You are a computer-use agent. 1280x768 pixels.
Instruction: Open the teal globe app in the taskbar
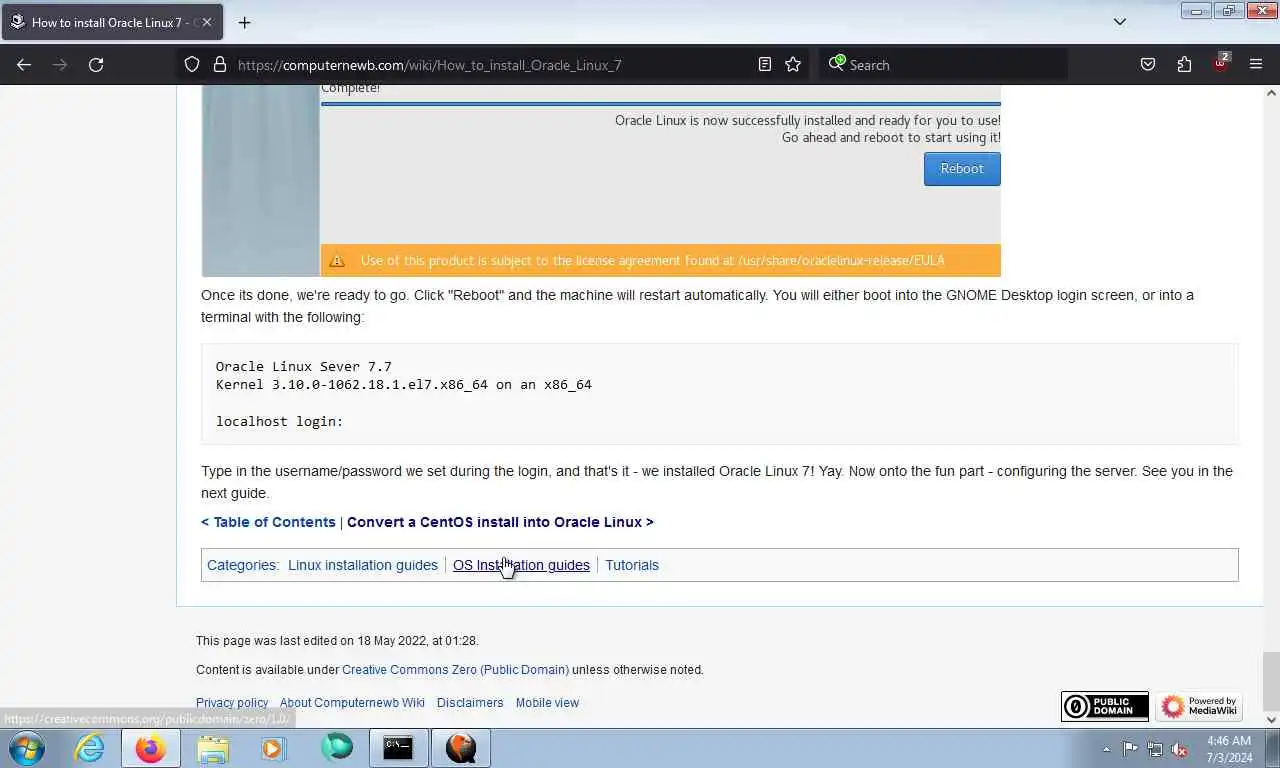(x=336, y=748)
